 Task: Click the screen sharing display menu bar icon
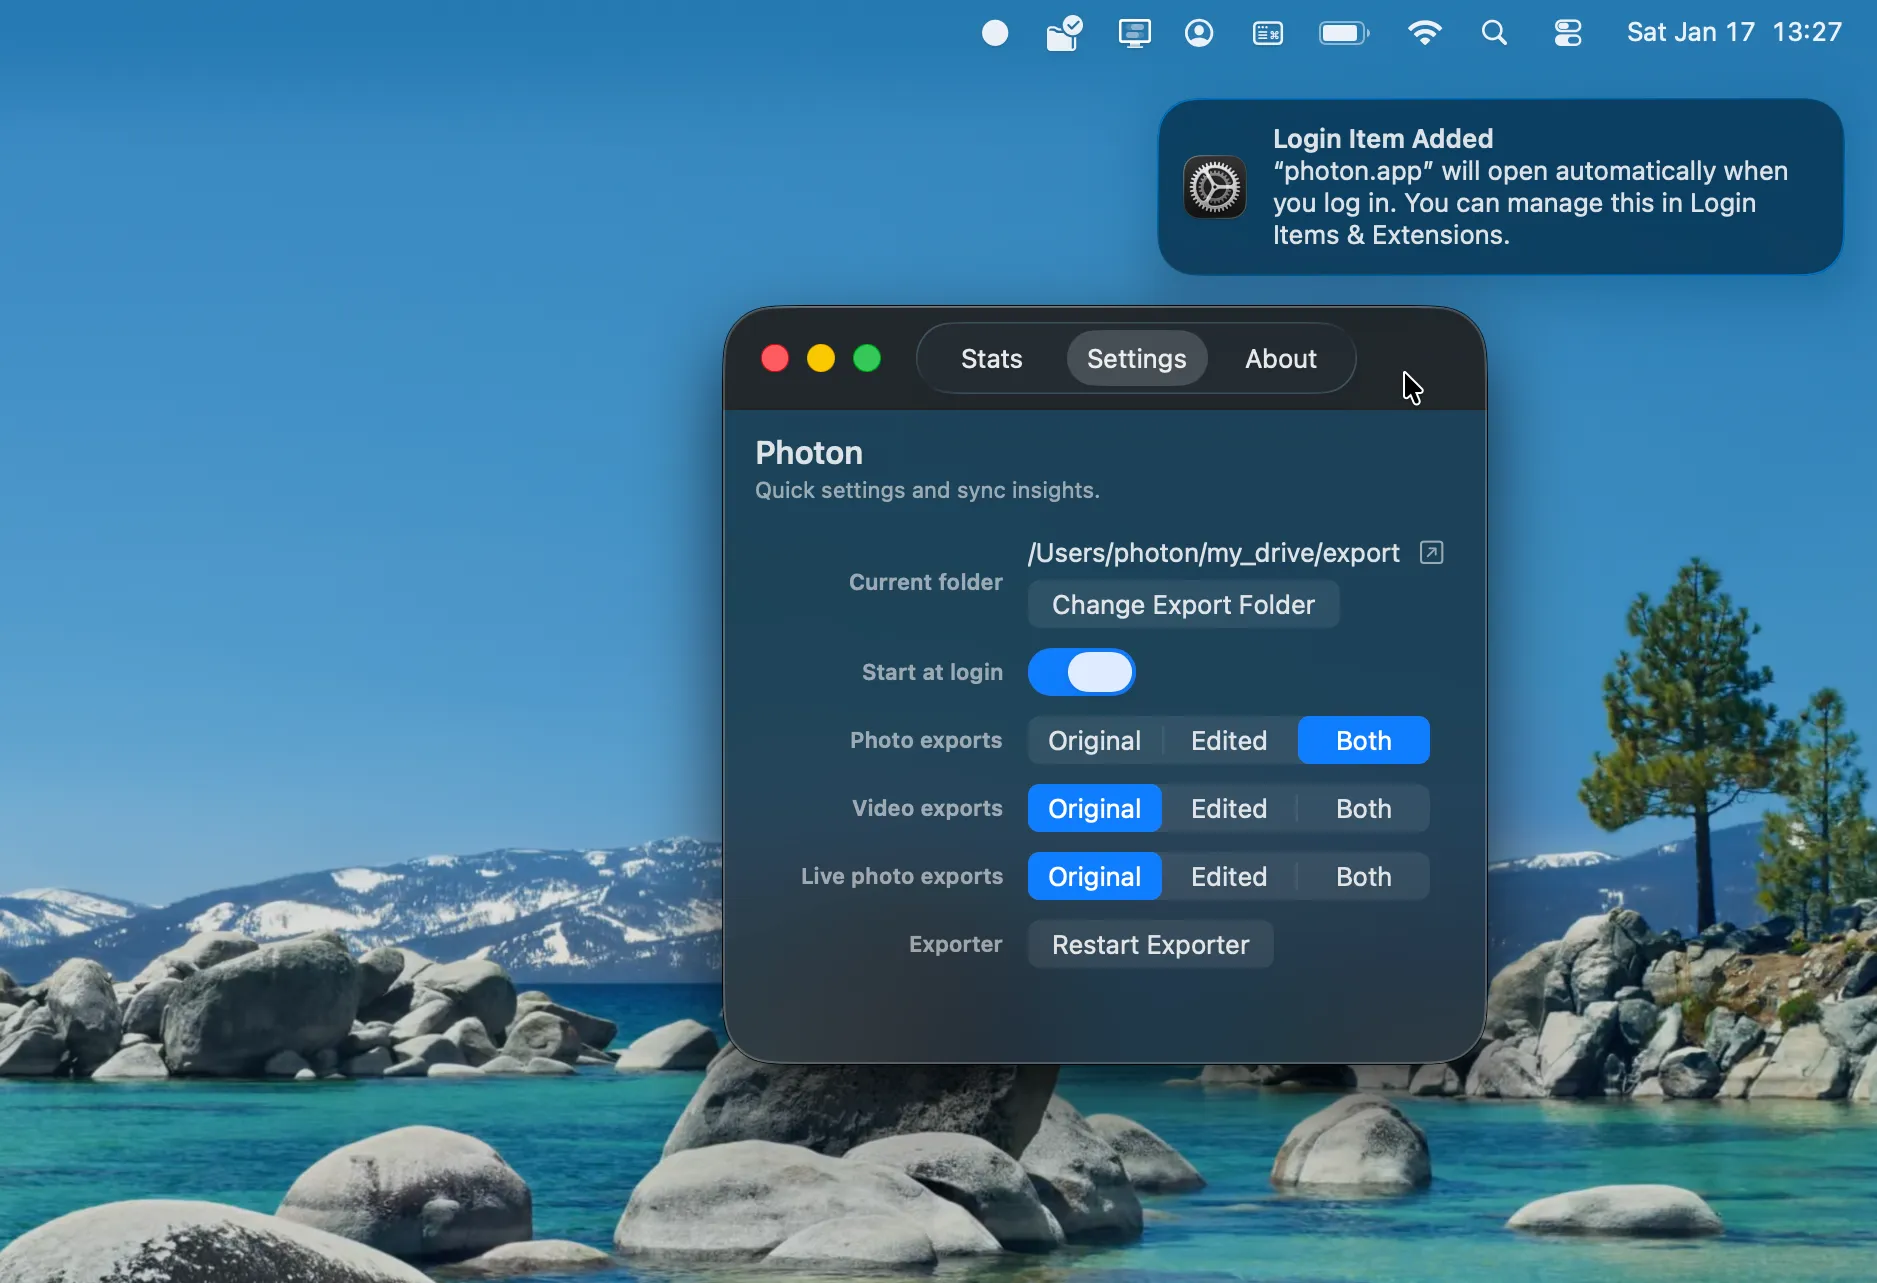[1134, 33]
